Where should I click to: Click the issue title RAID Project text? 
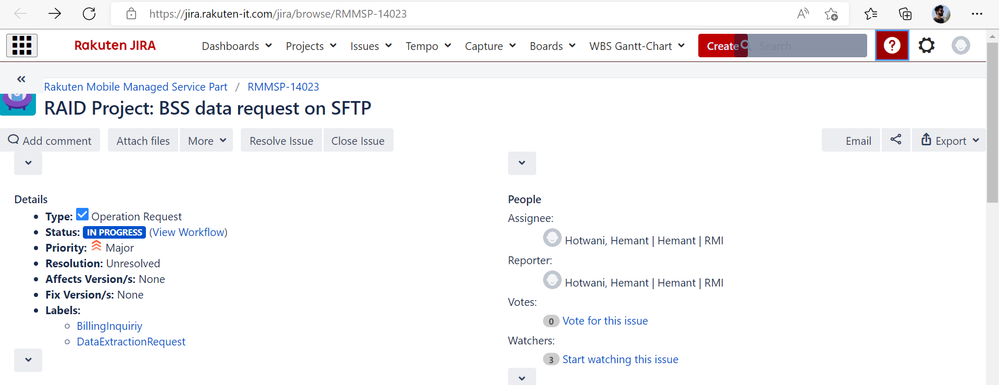pyautogui.click(x=208, y=108)
